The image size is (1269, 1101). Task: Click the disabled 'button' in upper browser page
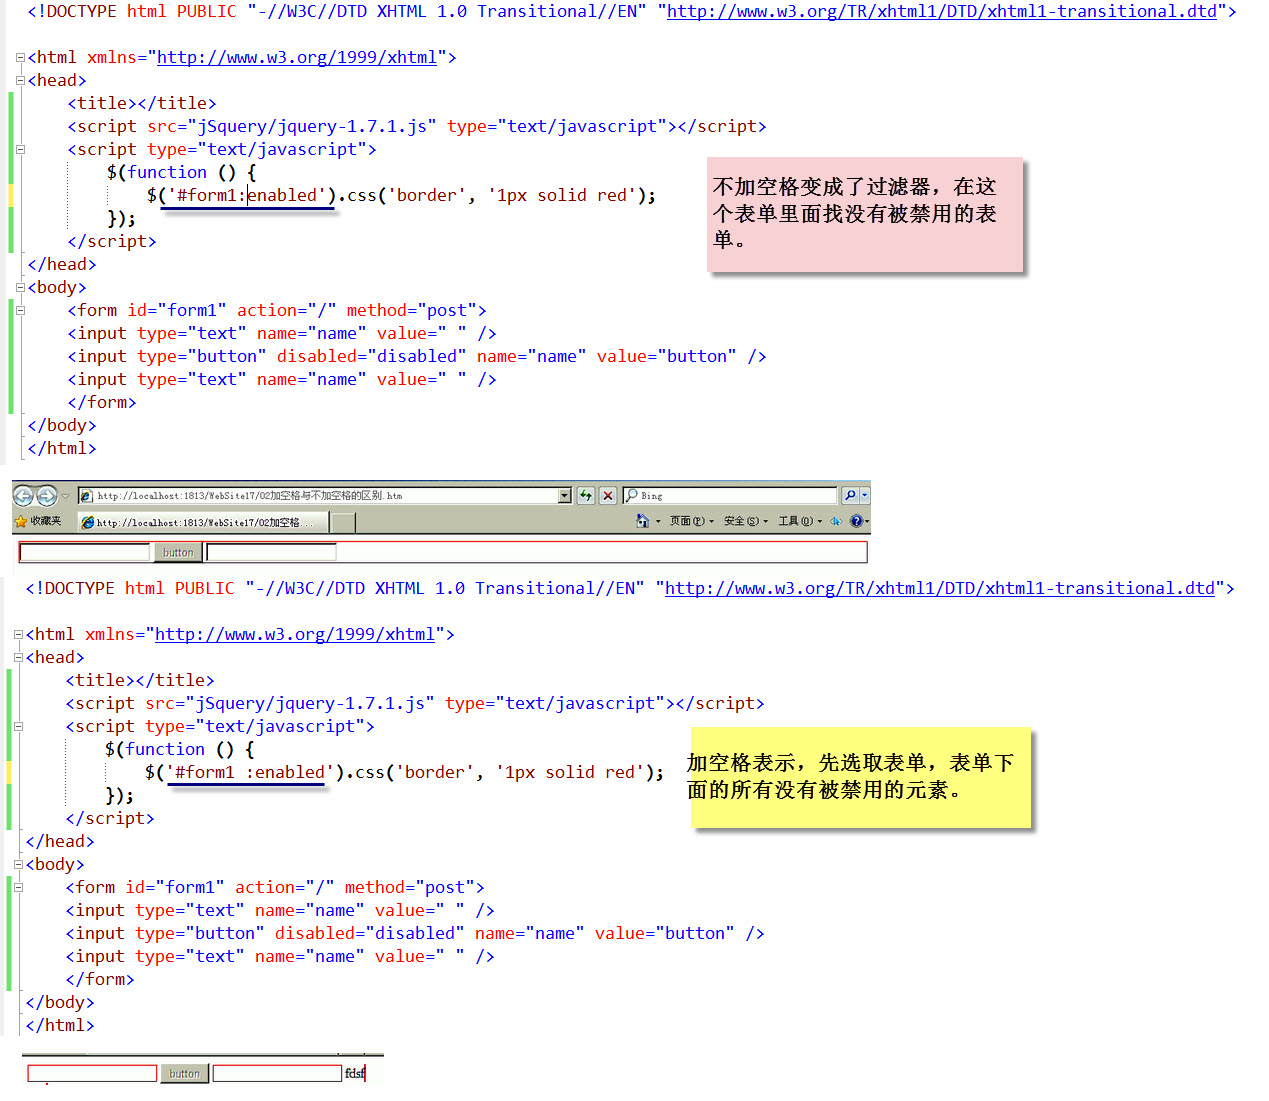[x=178, y=552]
